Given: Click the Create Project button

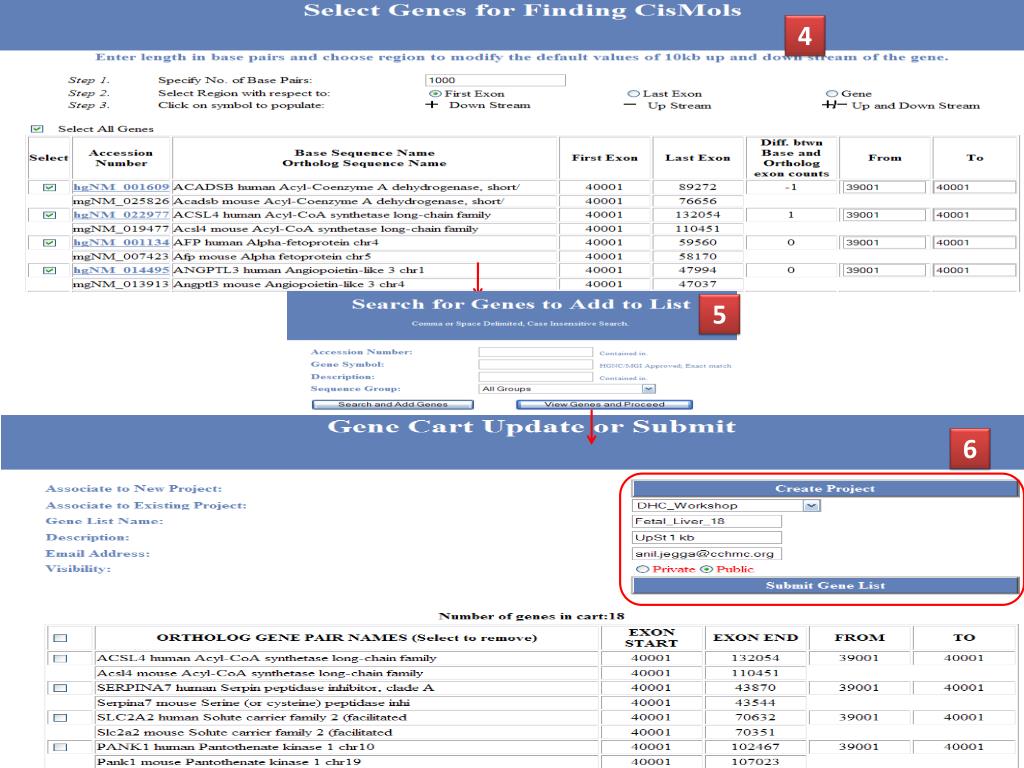Looking at the screenshot, I should click(825, 488).
